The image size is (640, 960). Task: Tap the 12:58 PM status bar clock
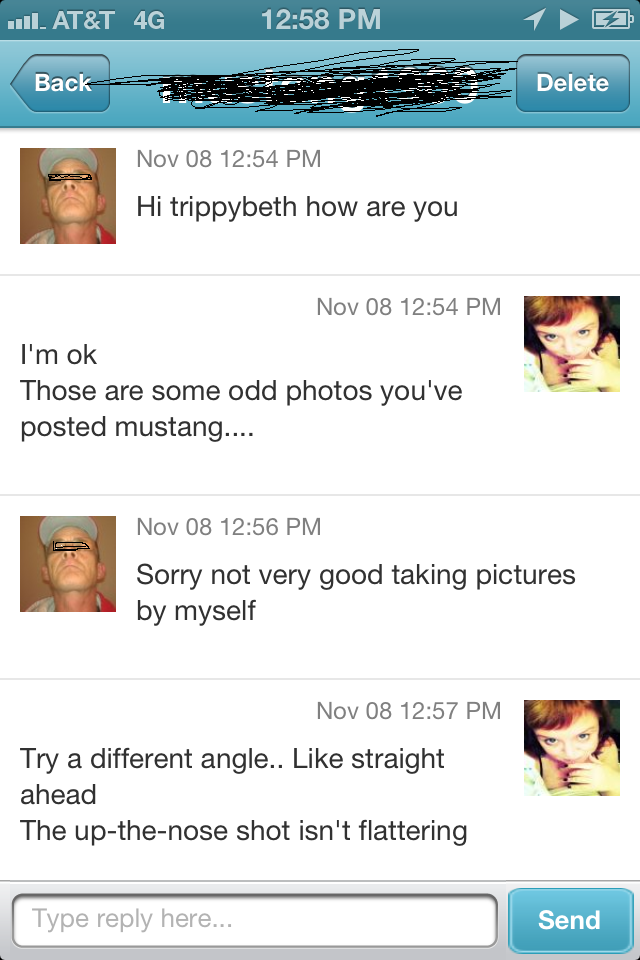click(320, 19)
